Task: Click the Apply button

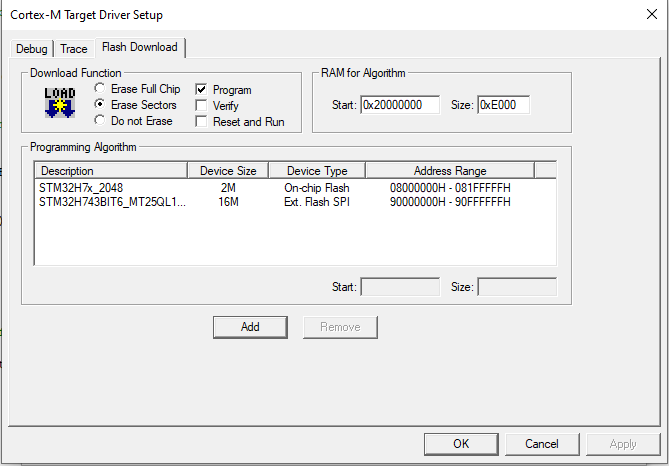Action: [x=623, y=444]
